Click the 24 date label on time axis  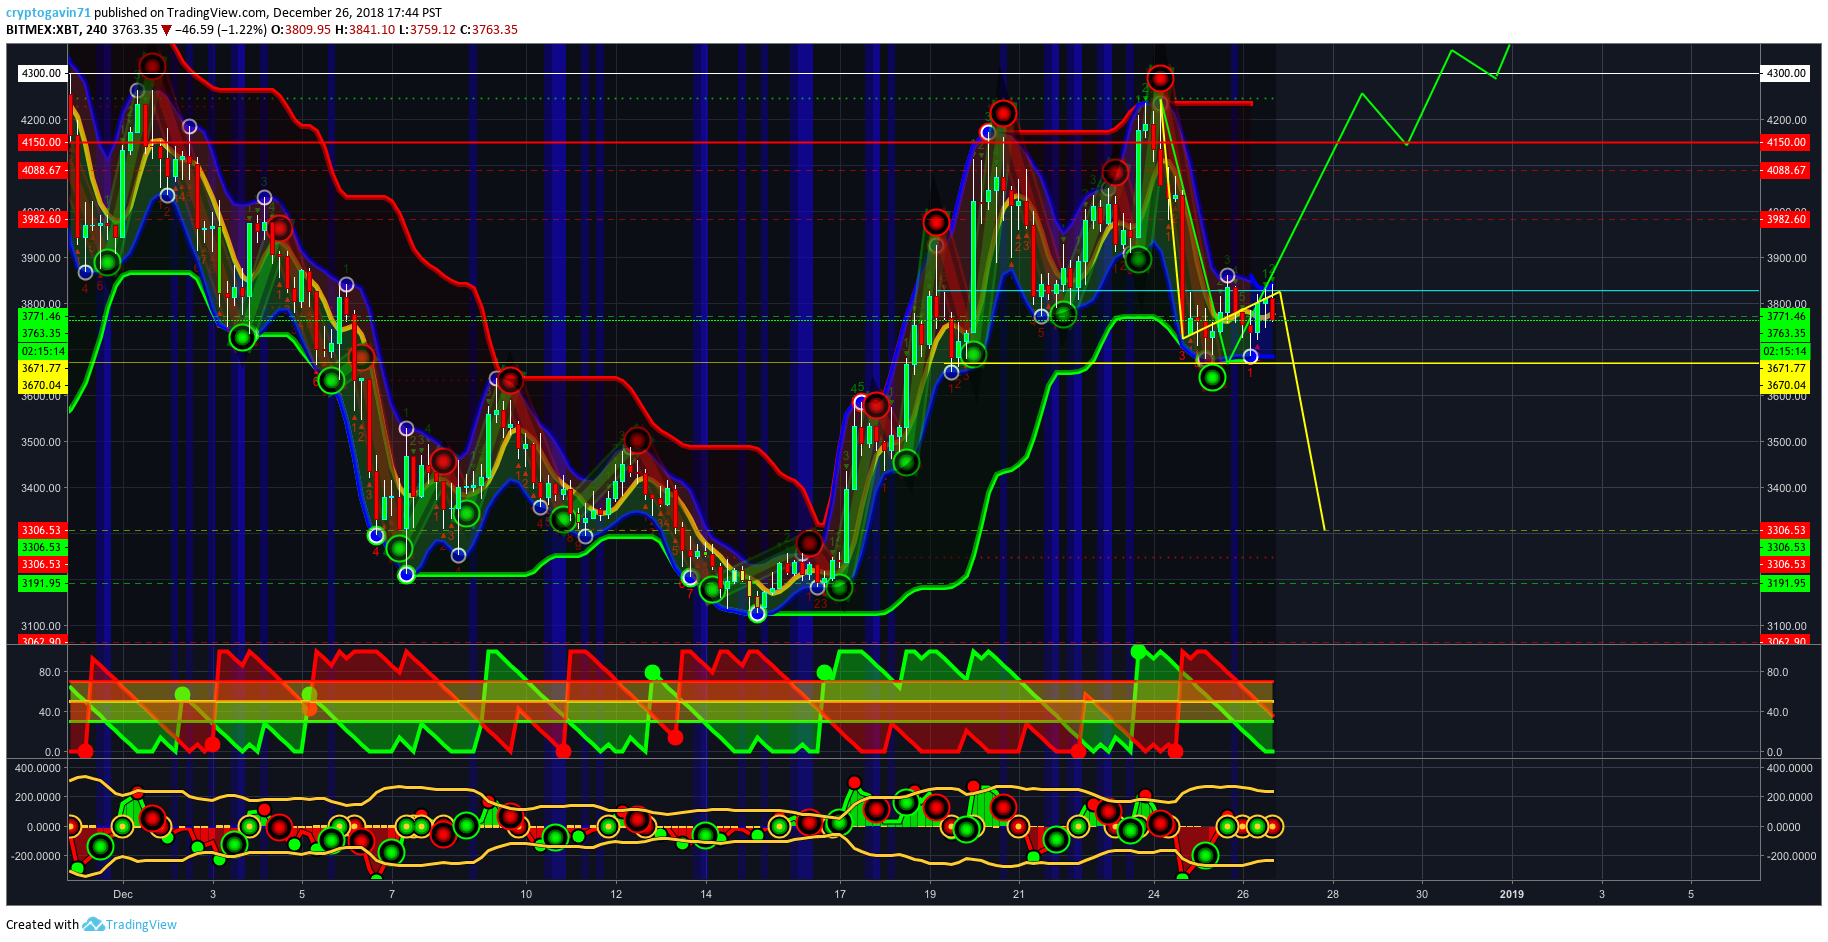(1154, 894)
